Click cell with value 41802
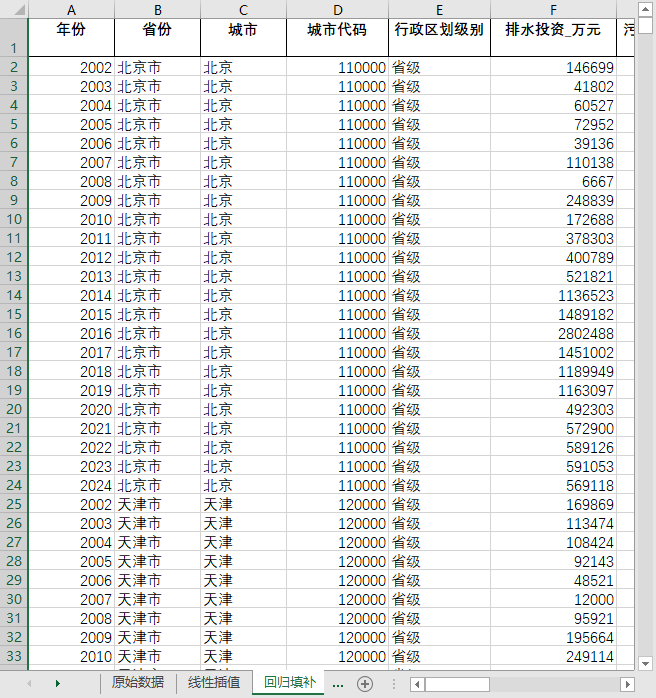This screenshot has width=656, height=698. point(553,86)
